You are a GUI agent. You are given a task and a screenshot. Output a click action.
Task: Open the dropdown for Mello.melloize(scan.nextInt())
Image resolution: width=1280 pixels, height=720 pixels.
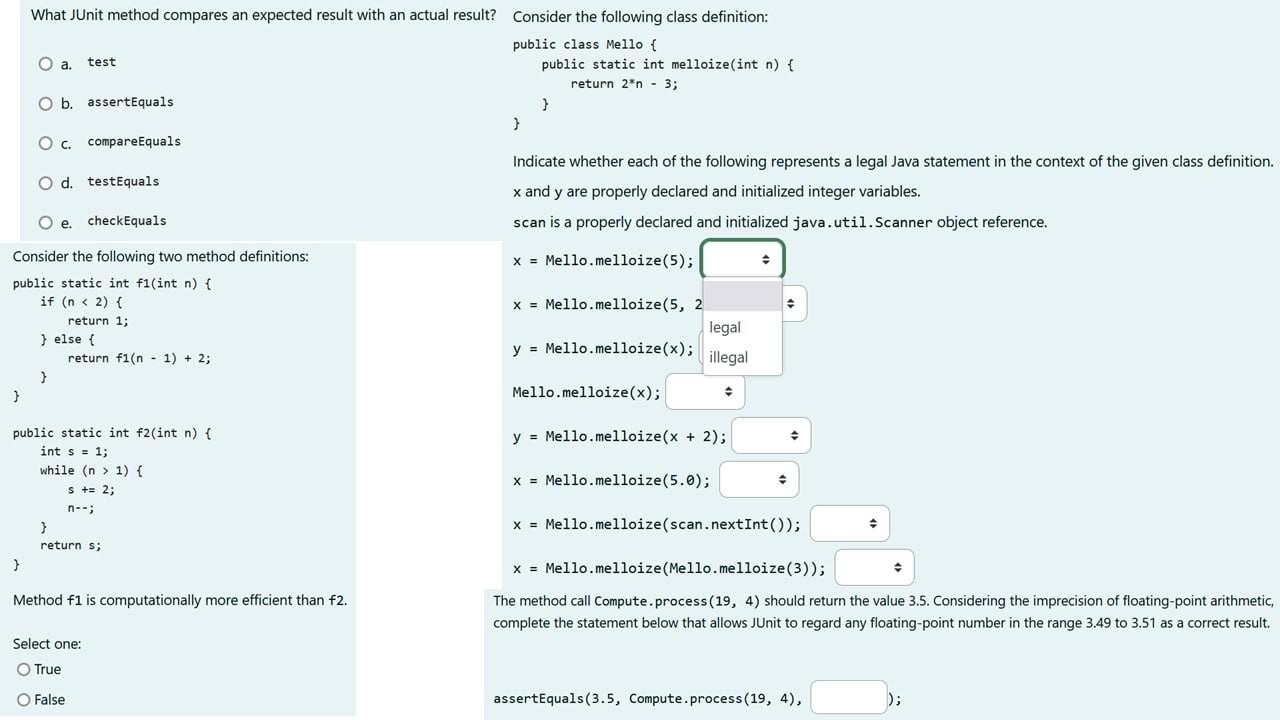click(x=849, y=523)
